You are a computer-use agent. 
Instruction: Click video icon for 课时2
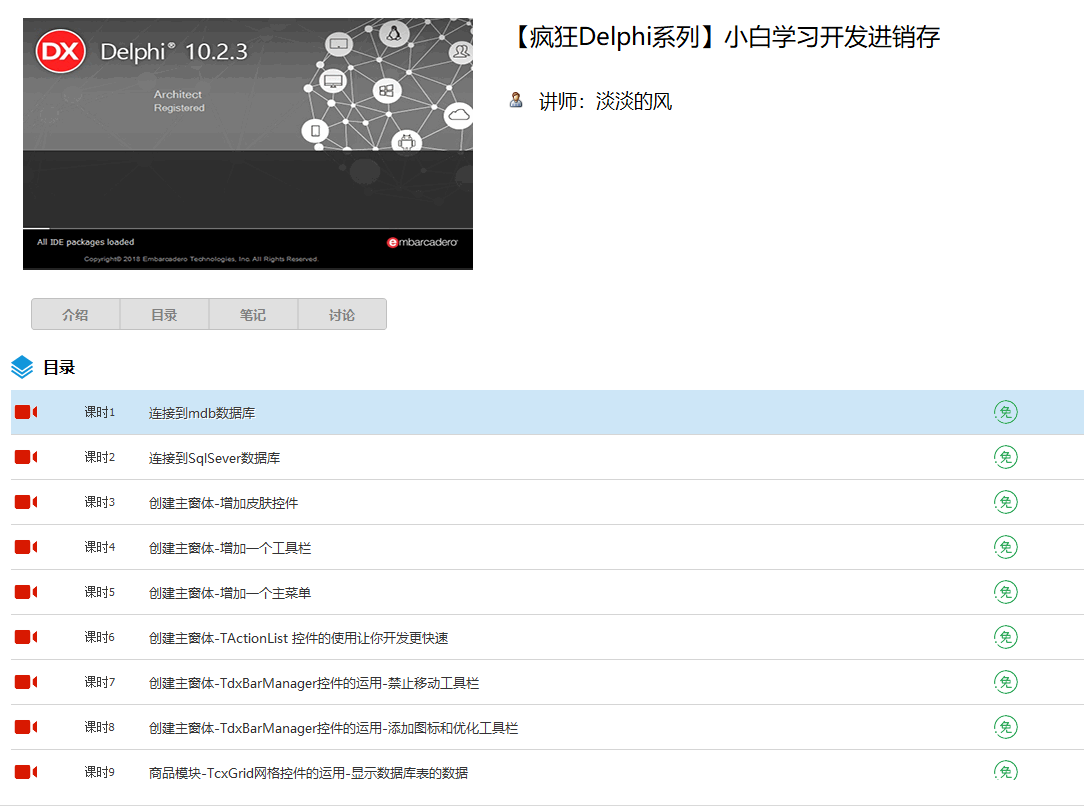(x=26, y=457)
